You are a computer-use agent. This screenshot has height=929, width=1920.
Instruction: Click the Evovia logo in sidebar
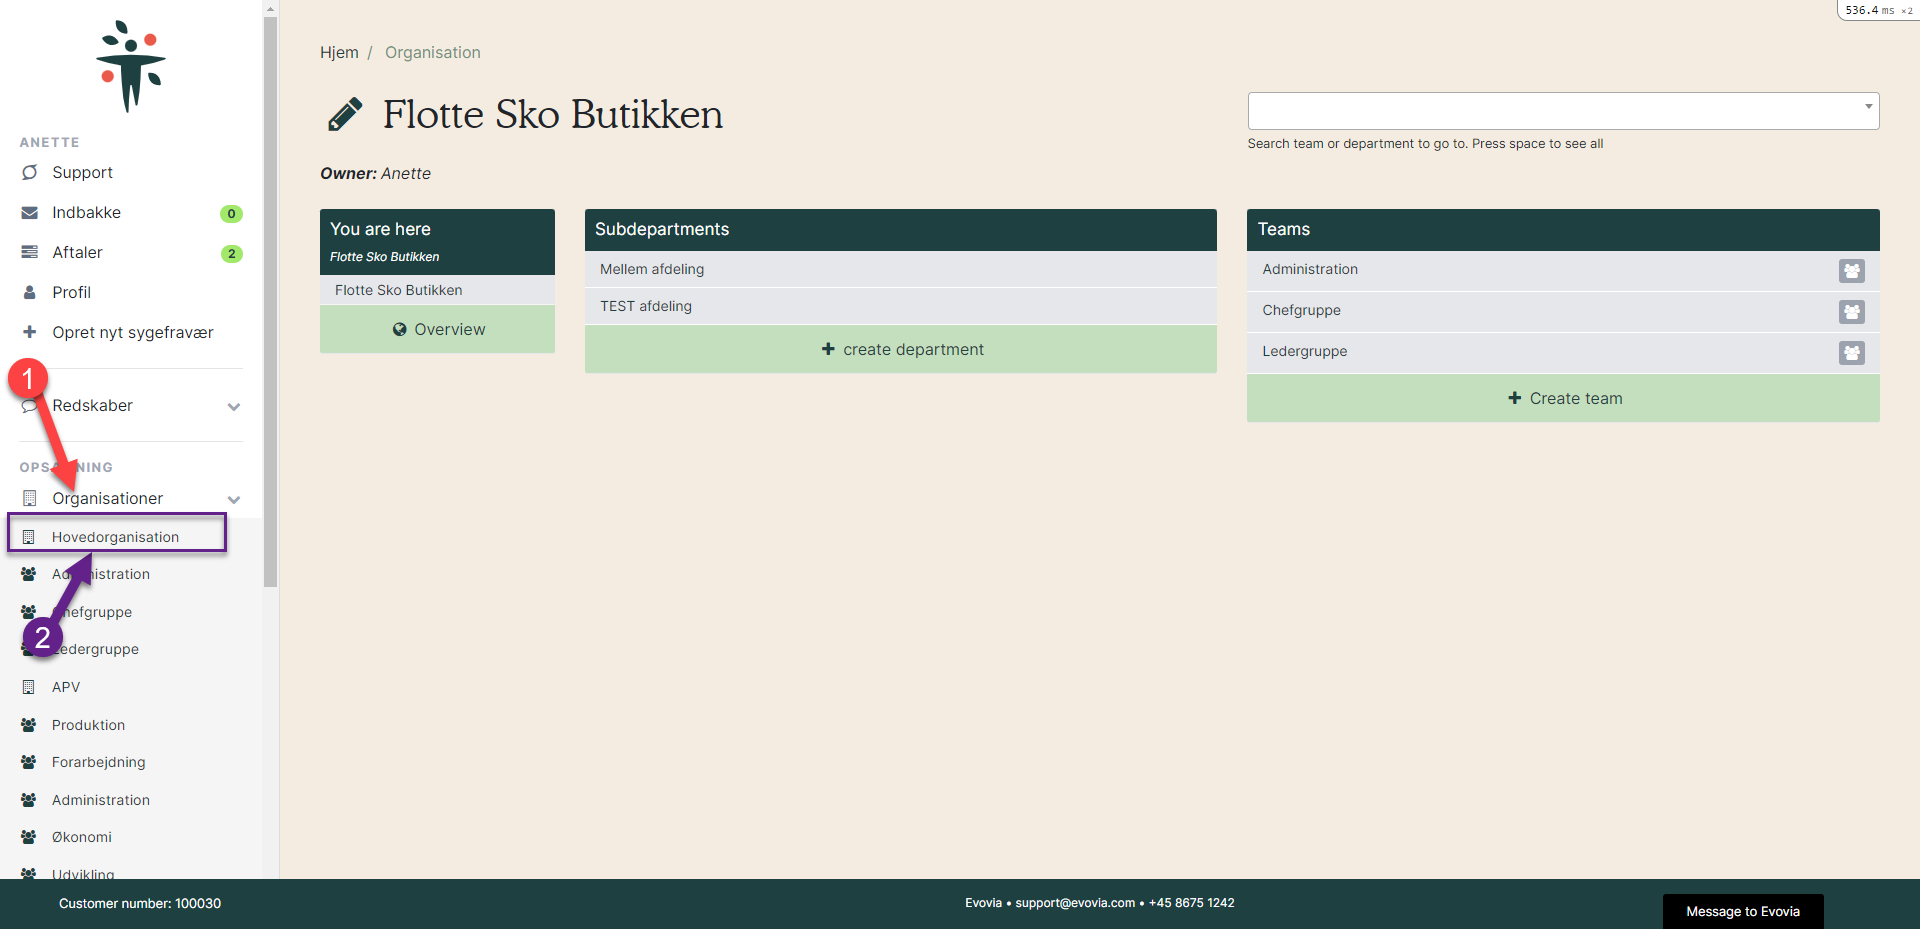pyautogui.click(x=131, y=66)
